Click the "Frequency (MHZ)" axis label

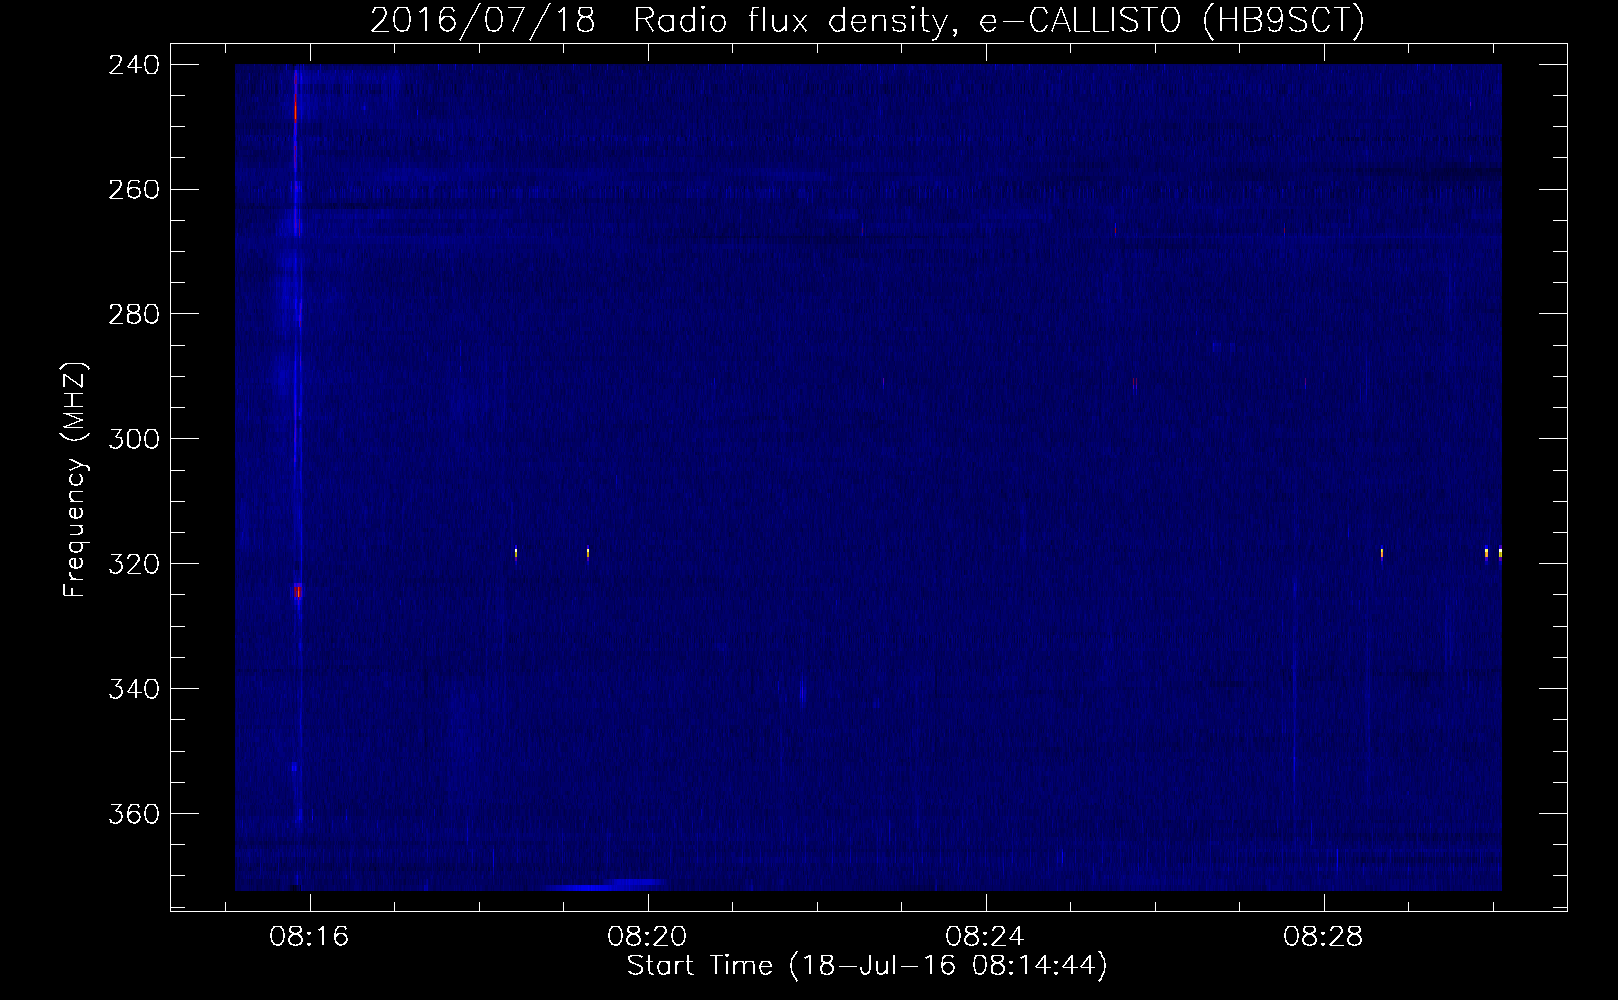point(76,480)
